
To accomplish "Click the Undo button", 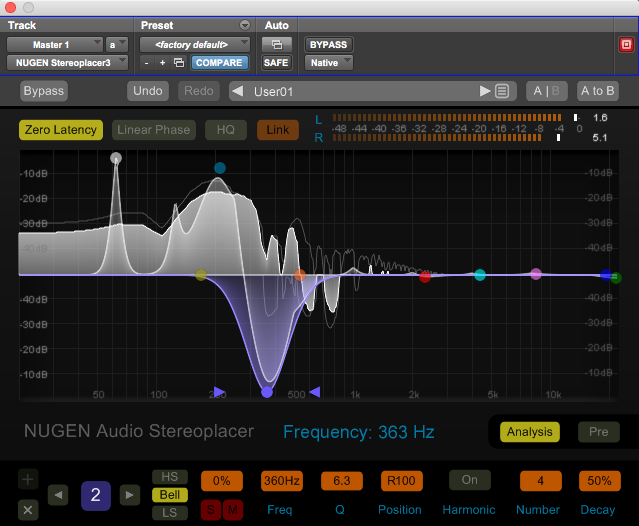I will tap(148, 91).
